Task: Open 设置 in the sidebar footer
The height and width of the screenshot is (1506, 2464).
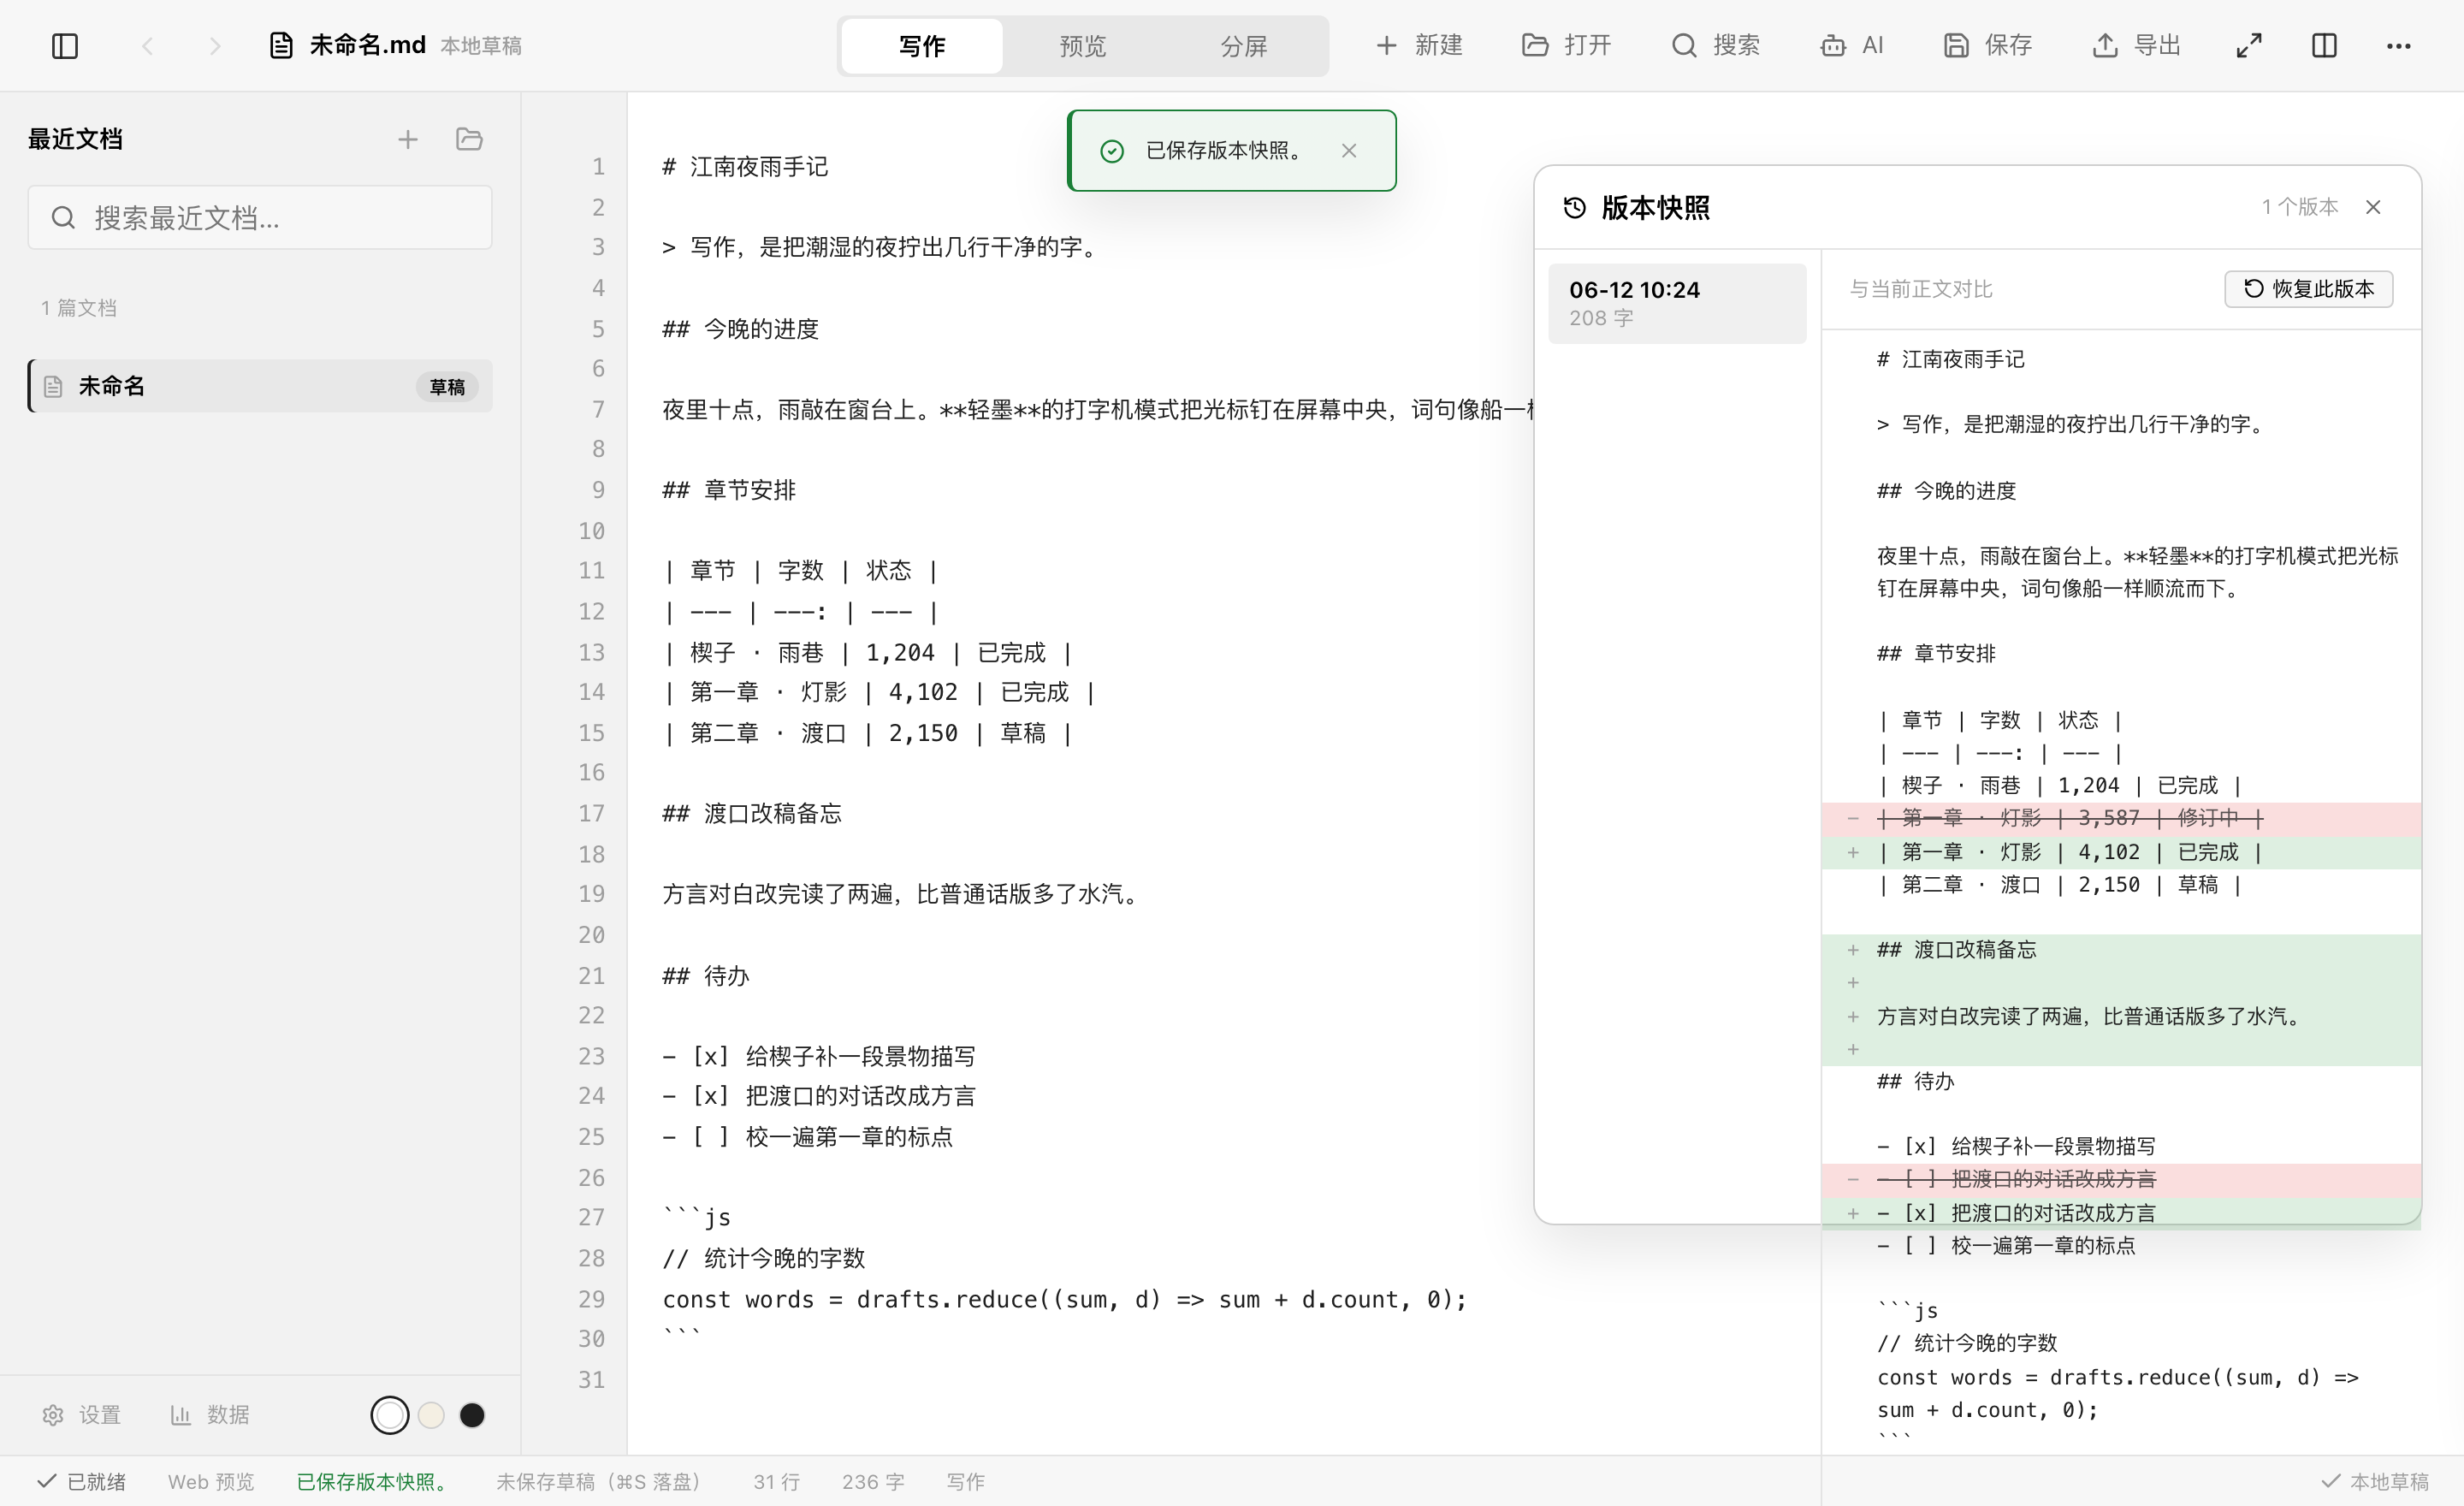Action: point(81,1415)
